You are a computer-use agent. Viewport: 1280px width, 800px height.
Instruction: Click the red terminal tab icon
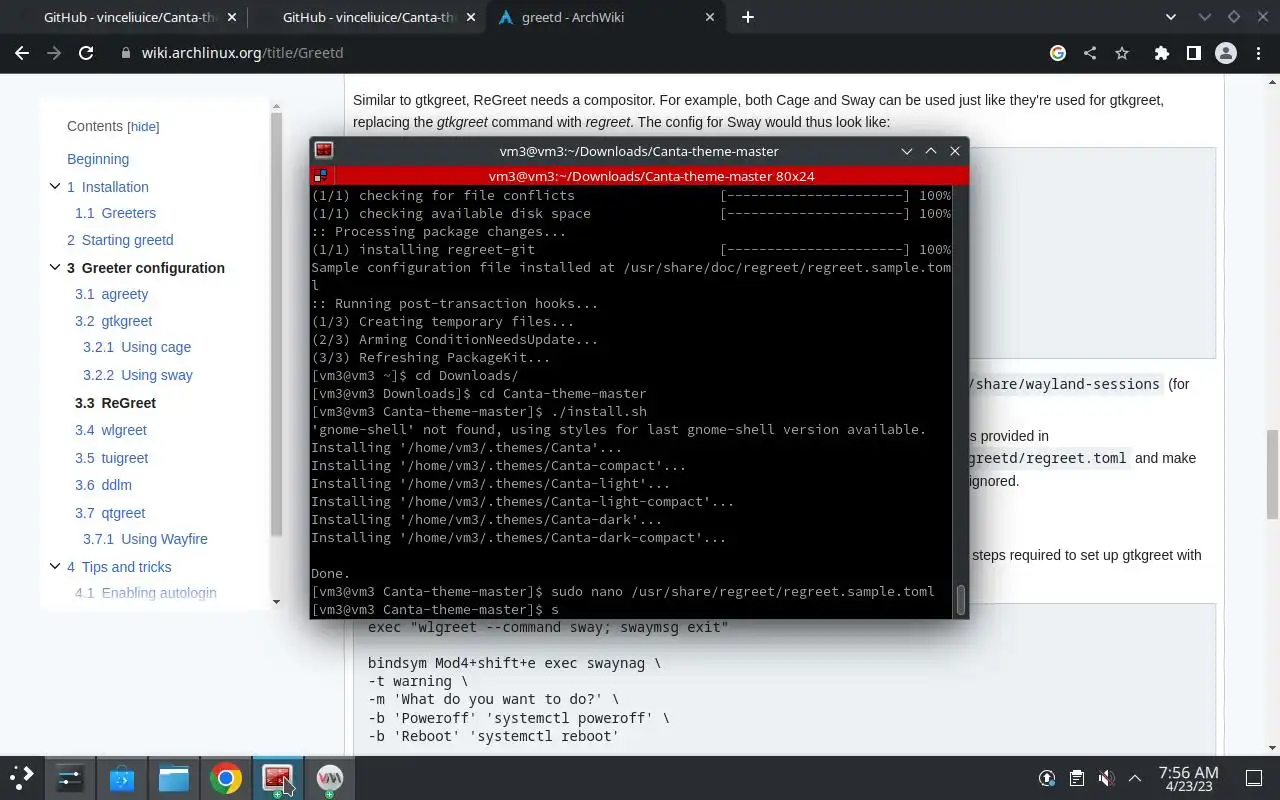click(320, 175)
